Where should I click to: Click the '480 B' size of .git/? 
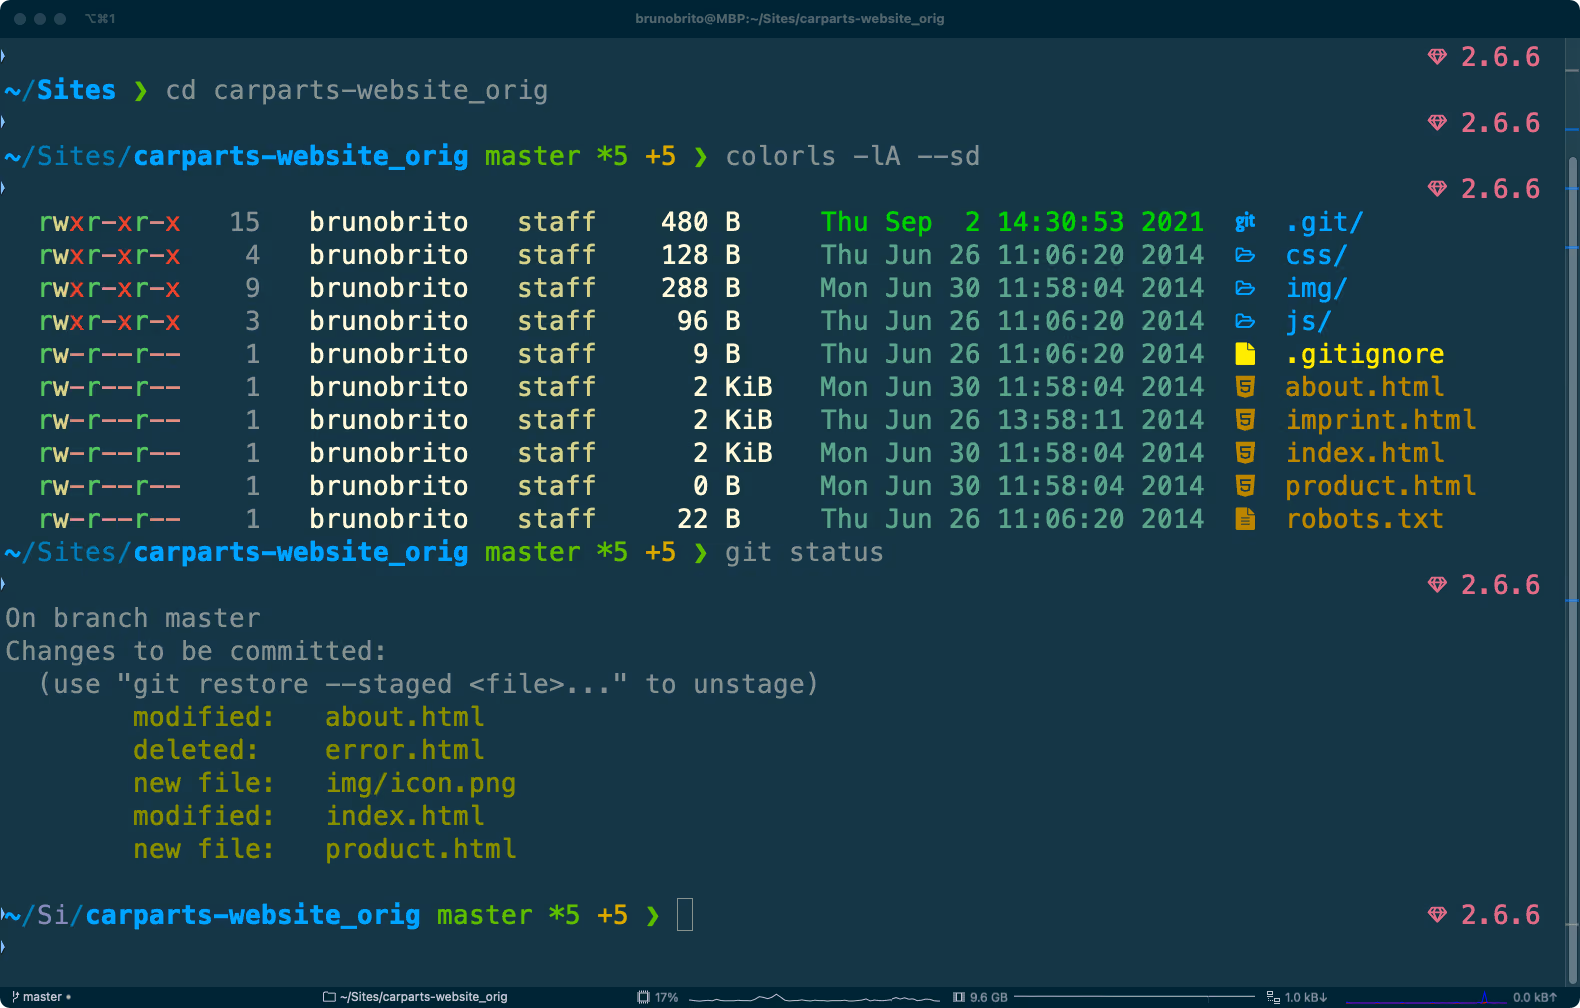[701, 222]
